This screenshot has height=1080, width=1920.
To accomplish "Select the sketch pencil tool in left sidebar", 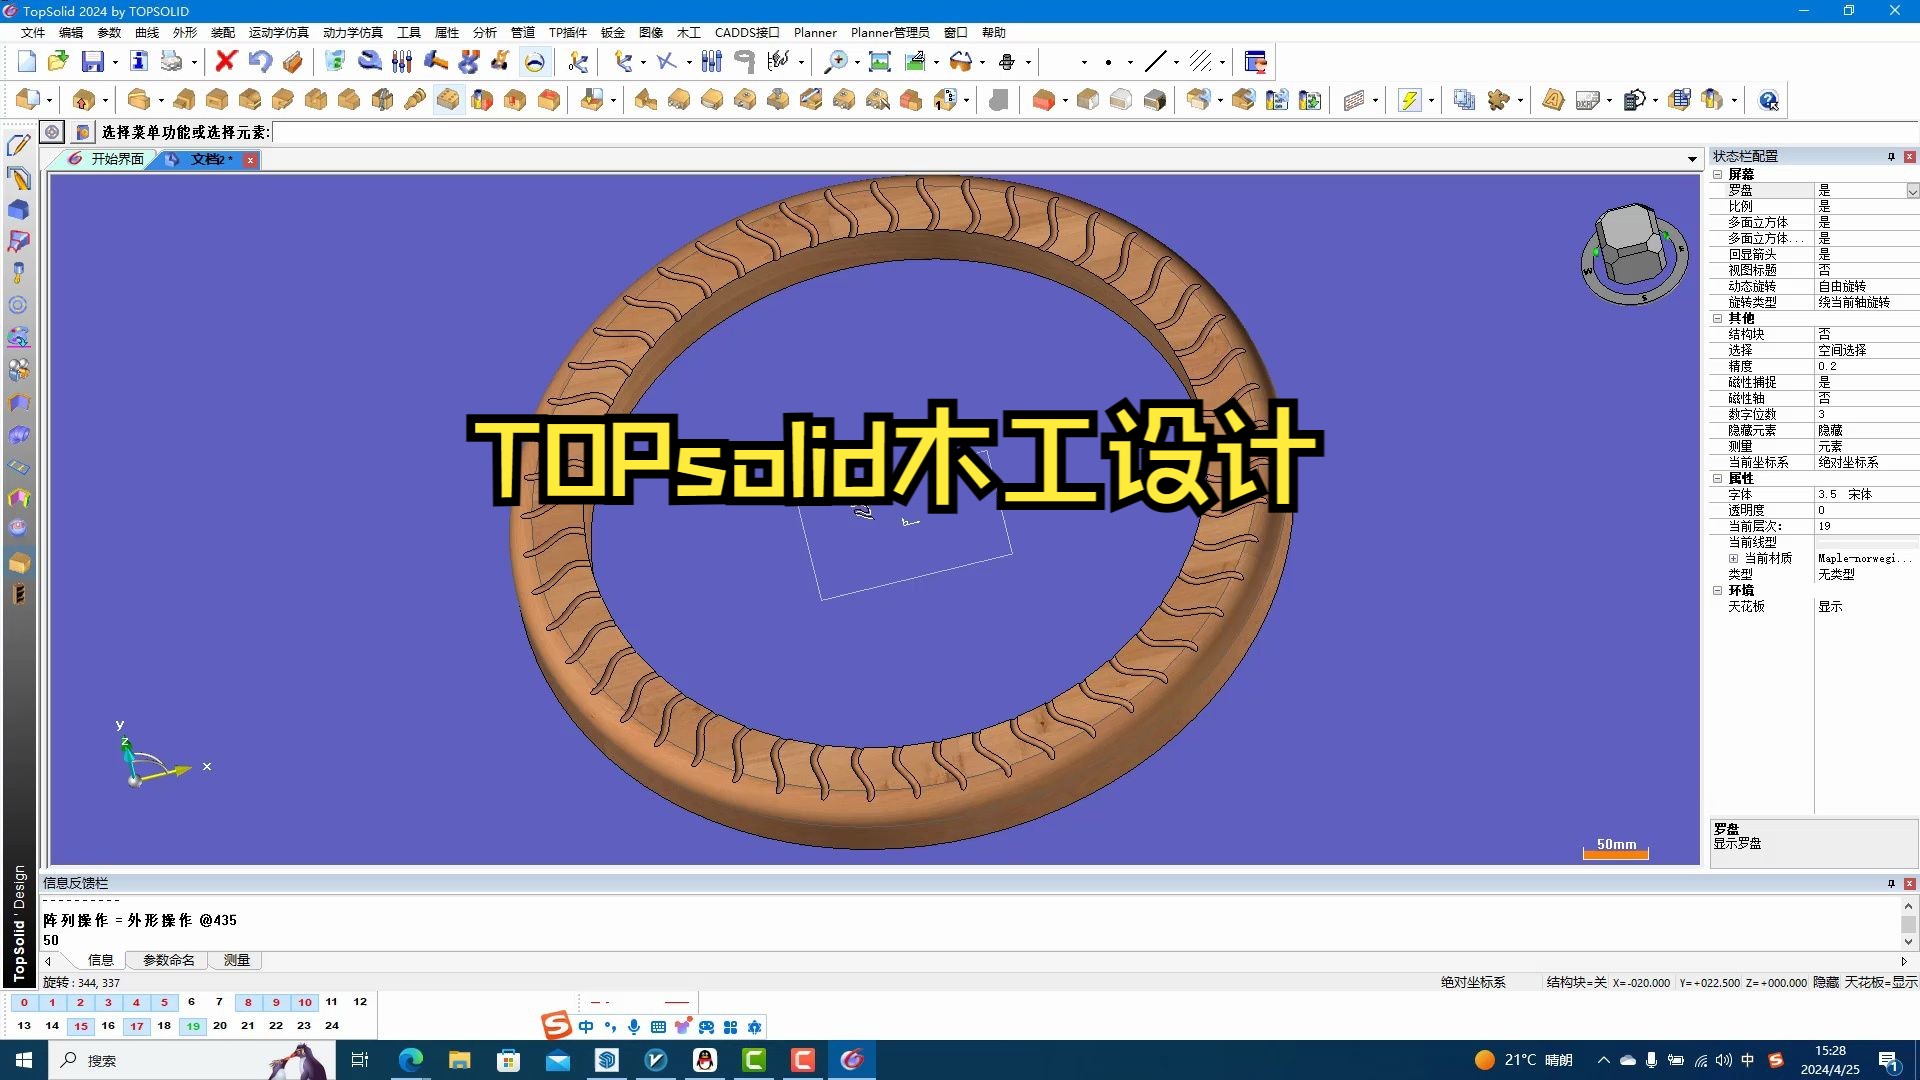I will click(18, 146).
